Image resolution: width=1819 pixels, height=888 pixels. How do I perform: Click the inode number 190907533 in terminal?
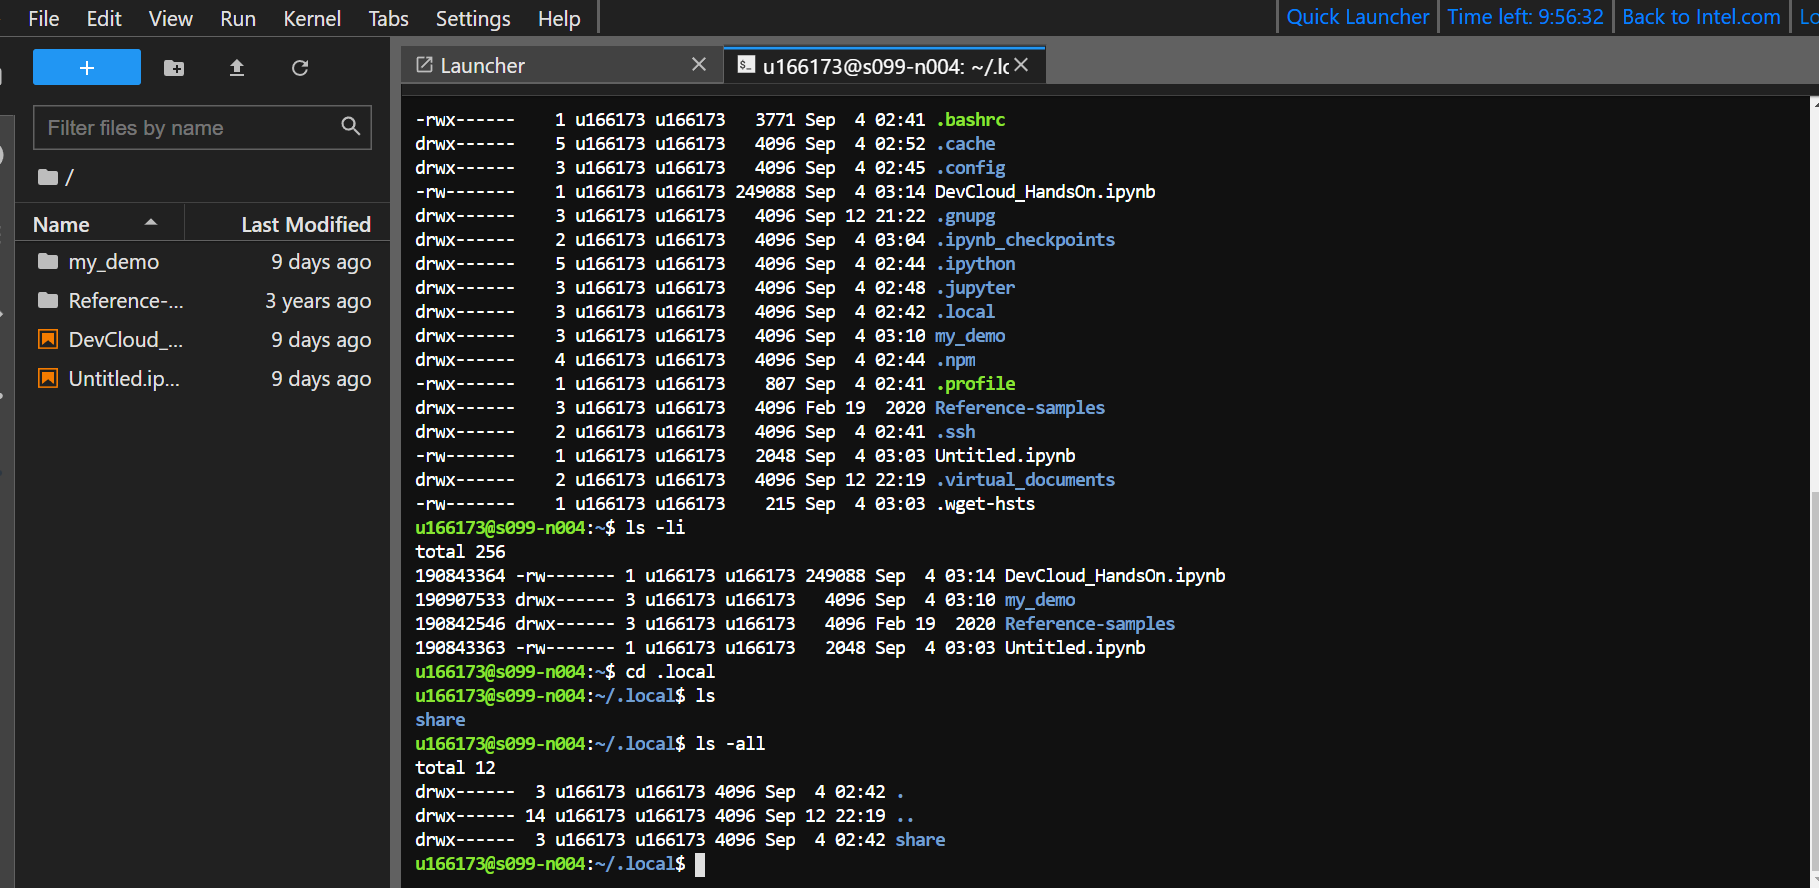[460, 600]
